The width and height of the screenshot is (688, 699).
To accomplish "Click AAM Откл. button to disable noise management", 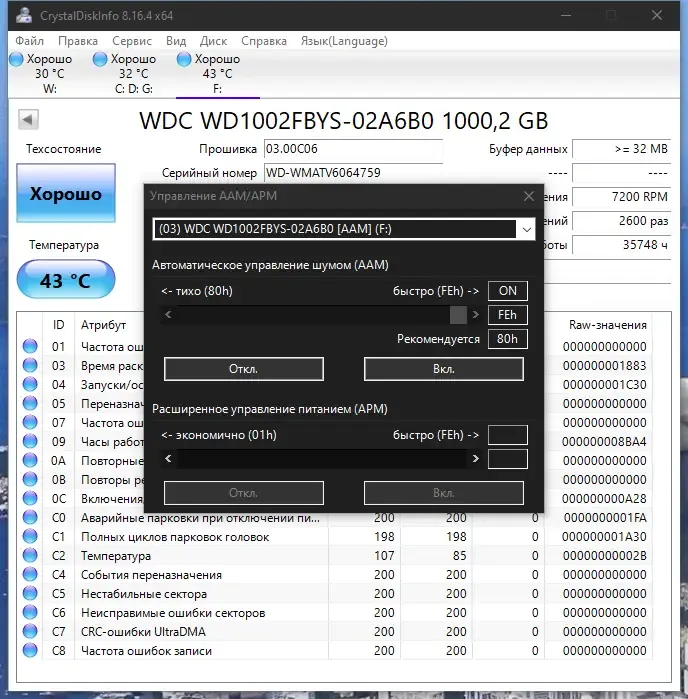I will click(244, 369).
